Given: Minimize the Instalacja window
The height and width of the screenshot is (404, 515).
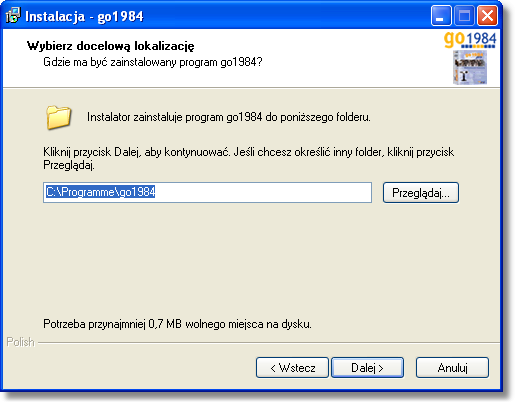Looking at the screenshot, I should [x=441, y=16].
